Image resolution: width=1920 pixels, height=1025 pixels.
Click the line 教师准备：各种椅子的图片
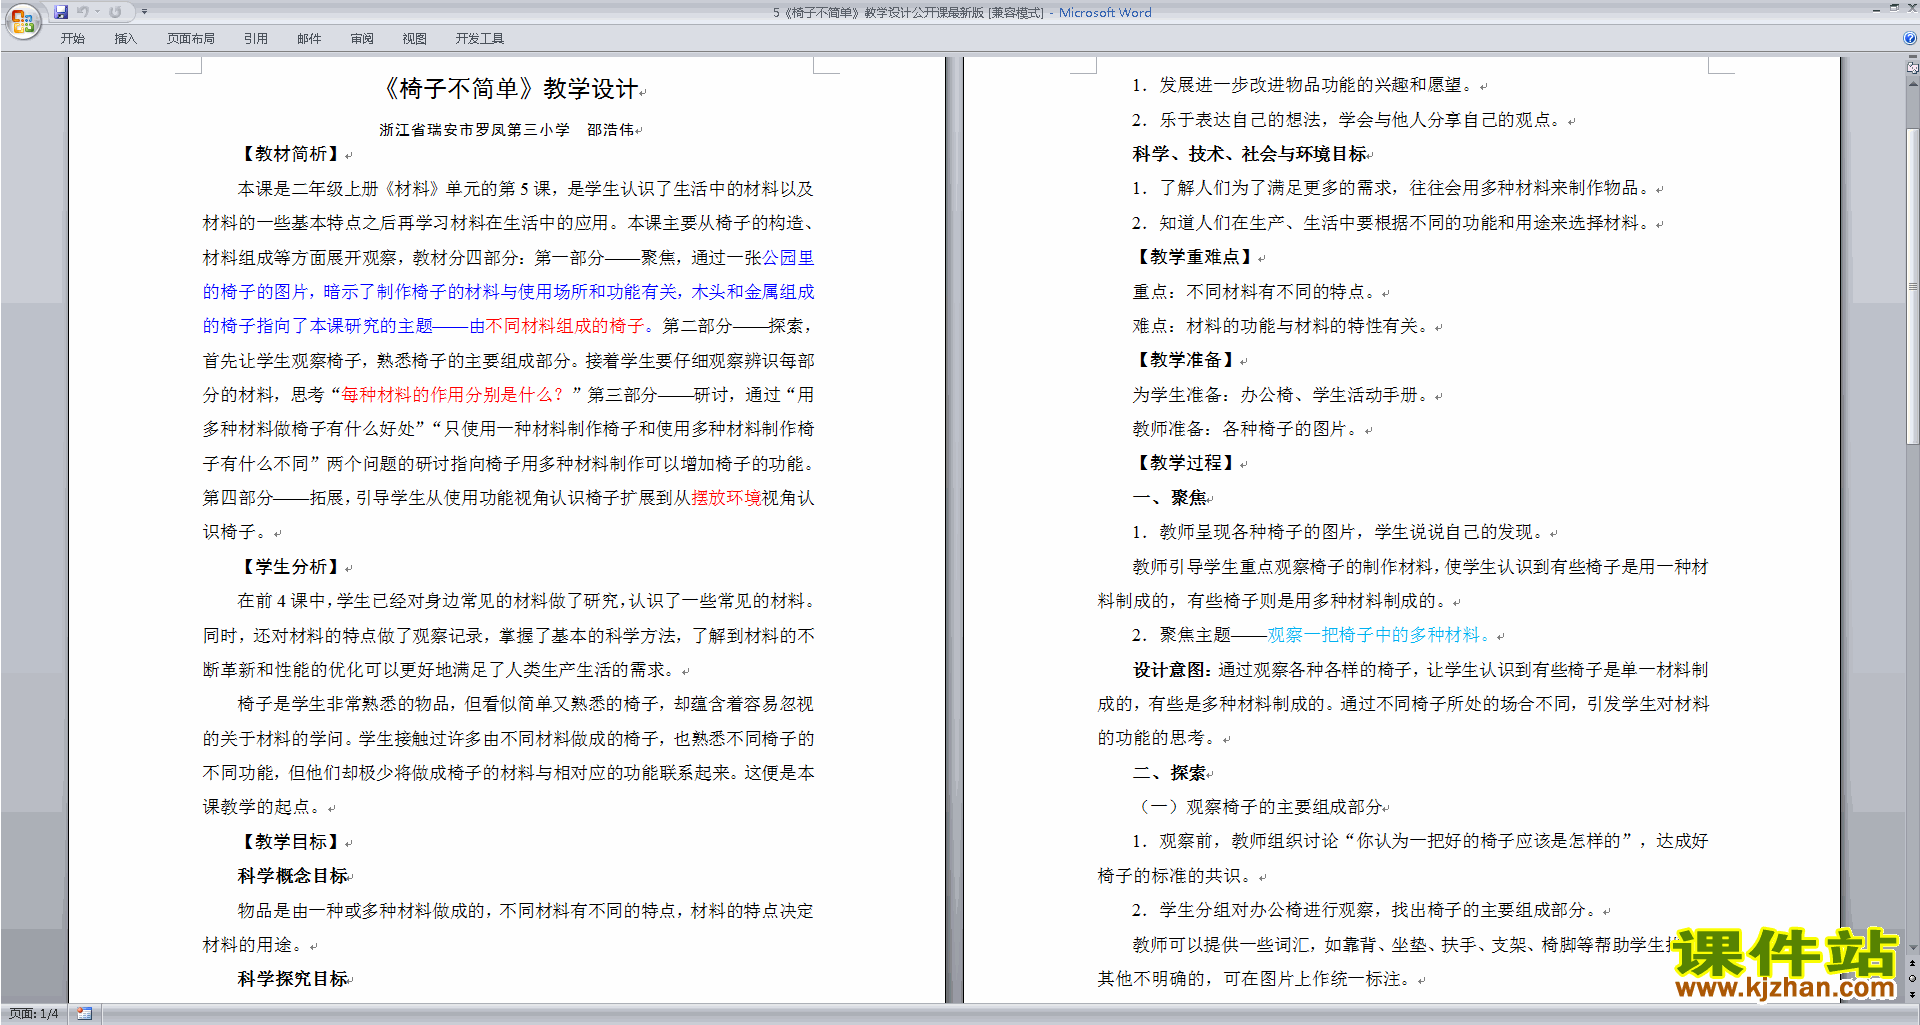1249,429
